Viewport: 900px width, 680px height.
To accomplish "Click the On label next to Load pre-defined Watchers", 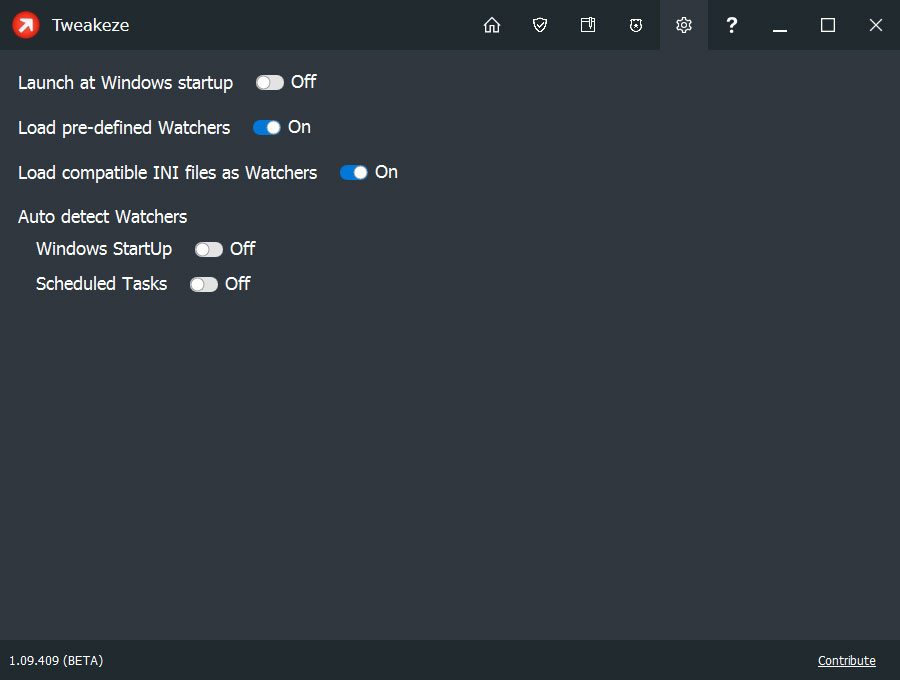I will point(300,127).
